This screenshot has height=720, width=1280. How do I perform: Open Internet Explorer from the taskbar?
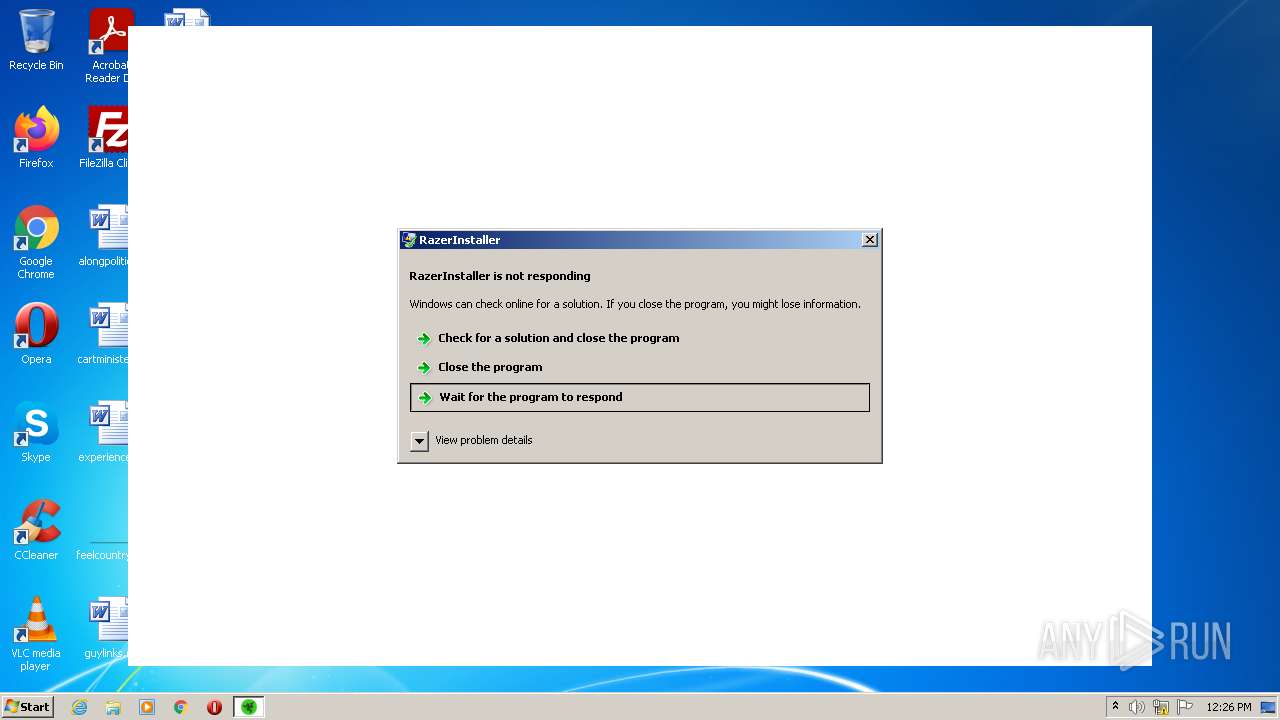click(79, 707)
